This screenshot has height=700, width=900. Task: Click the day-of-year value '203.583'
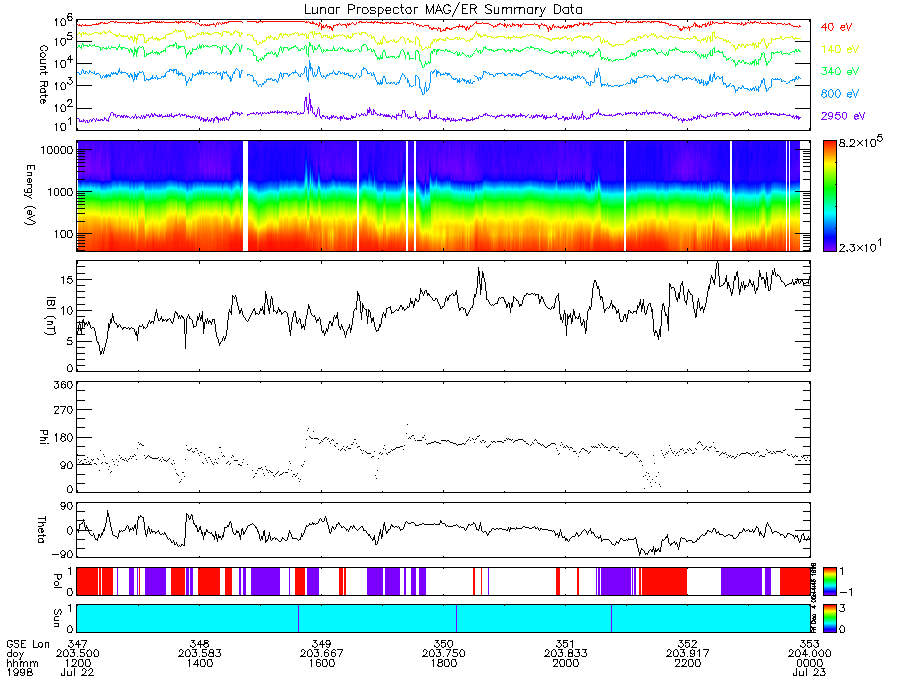tap(199, 654)
